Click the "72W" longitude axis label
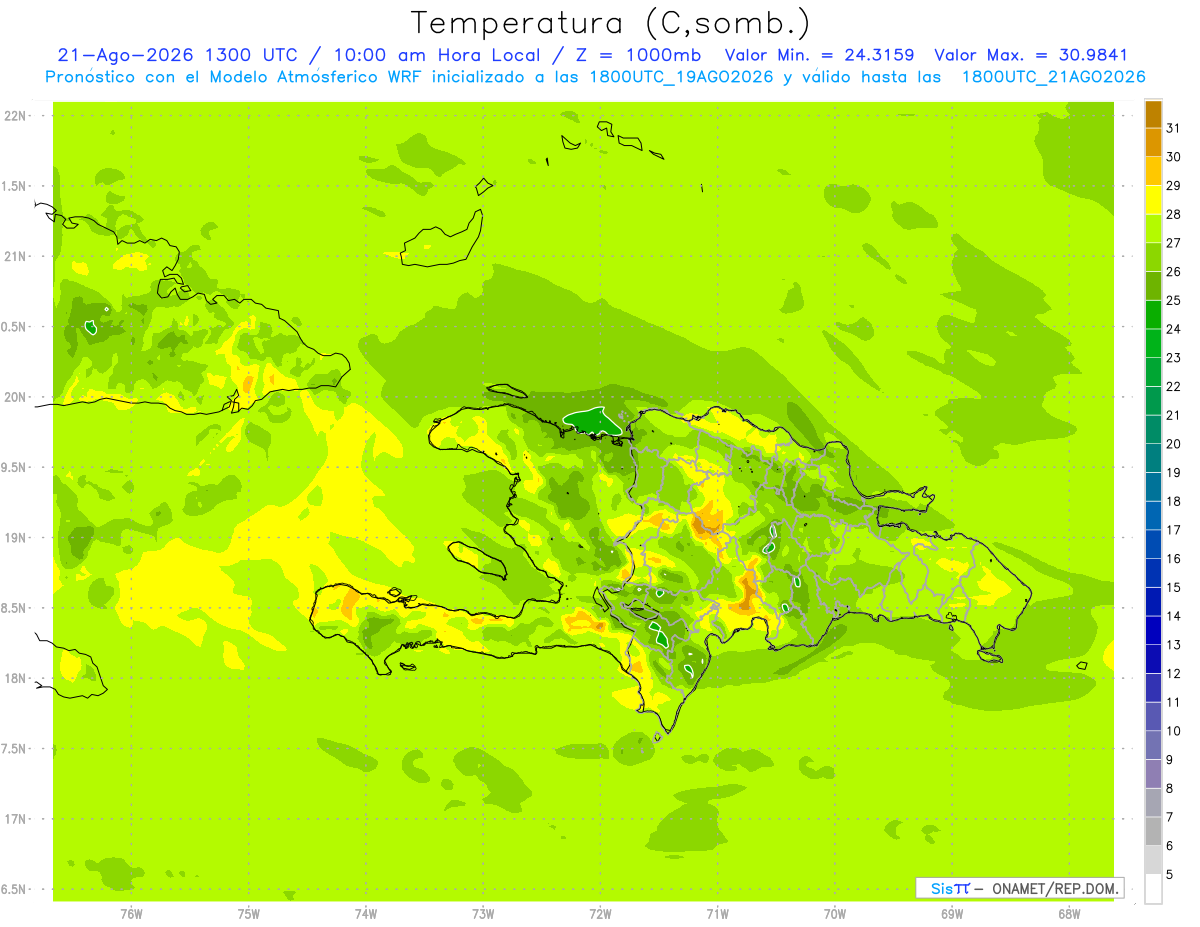 pyautogui.click(x=600, y=913)
